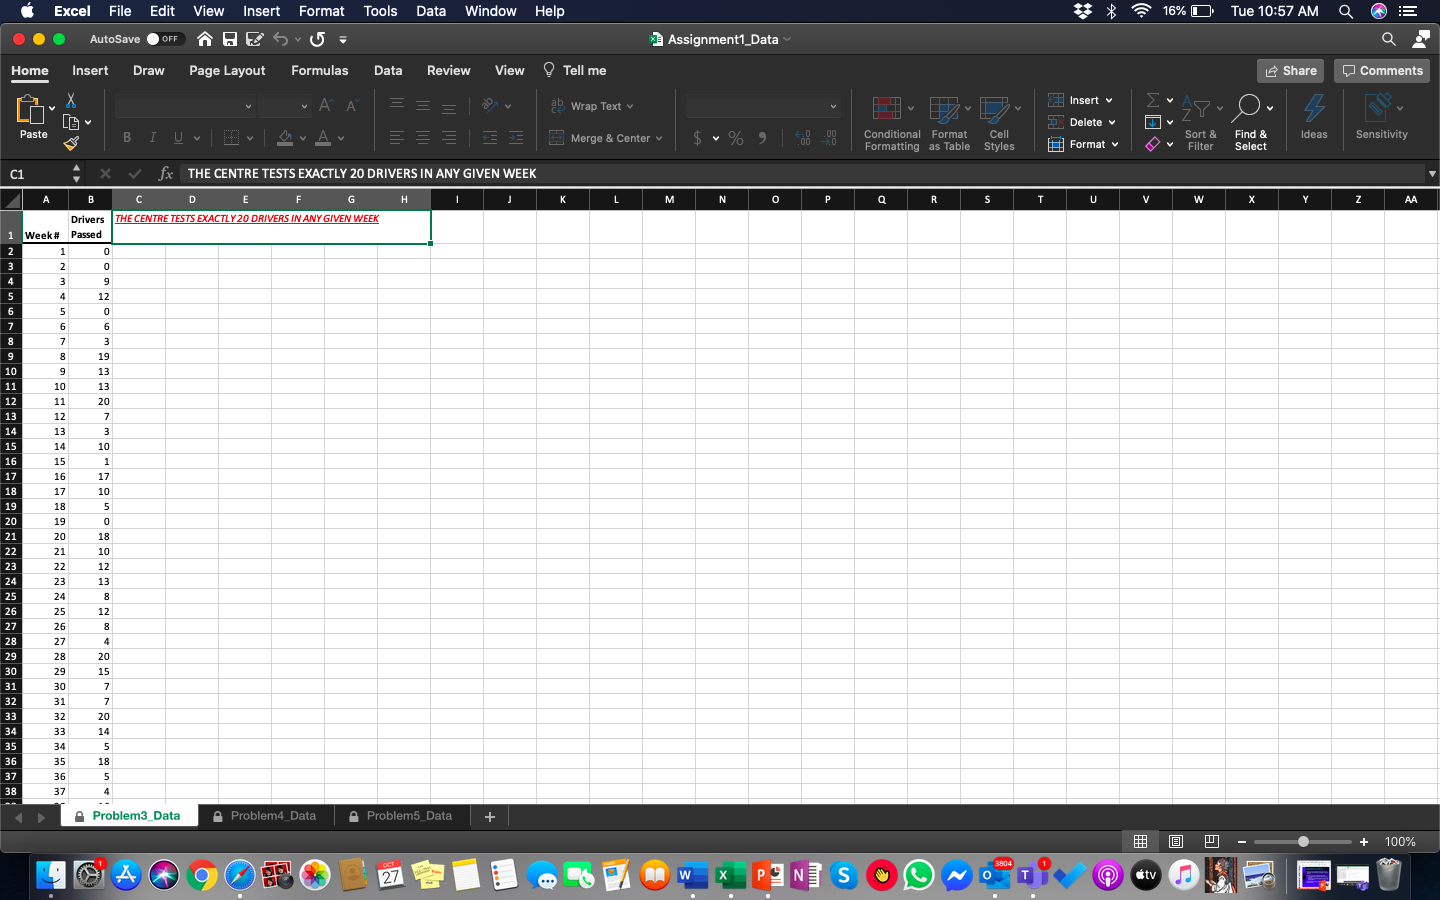This screenshot has height=900, width=1440.
Task: Open the Data menu in menu bar
Action: 431,11
